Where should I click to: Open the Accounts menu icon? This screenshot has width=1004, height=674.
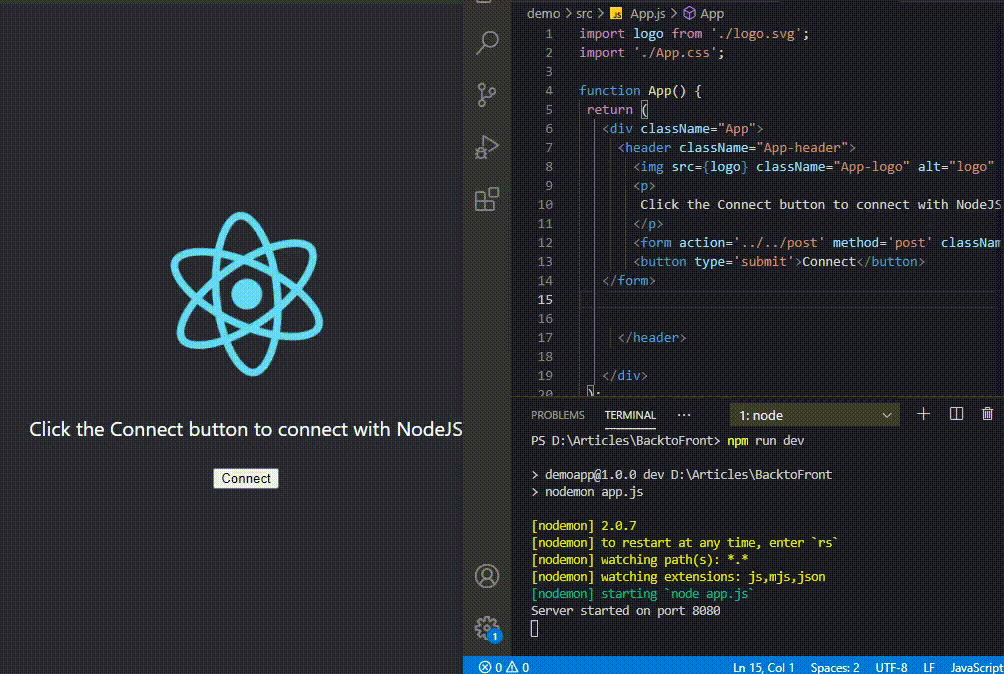487,576
